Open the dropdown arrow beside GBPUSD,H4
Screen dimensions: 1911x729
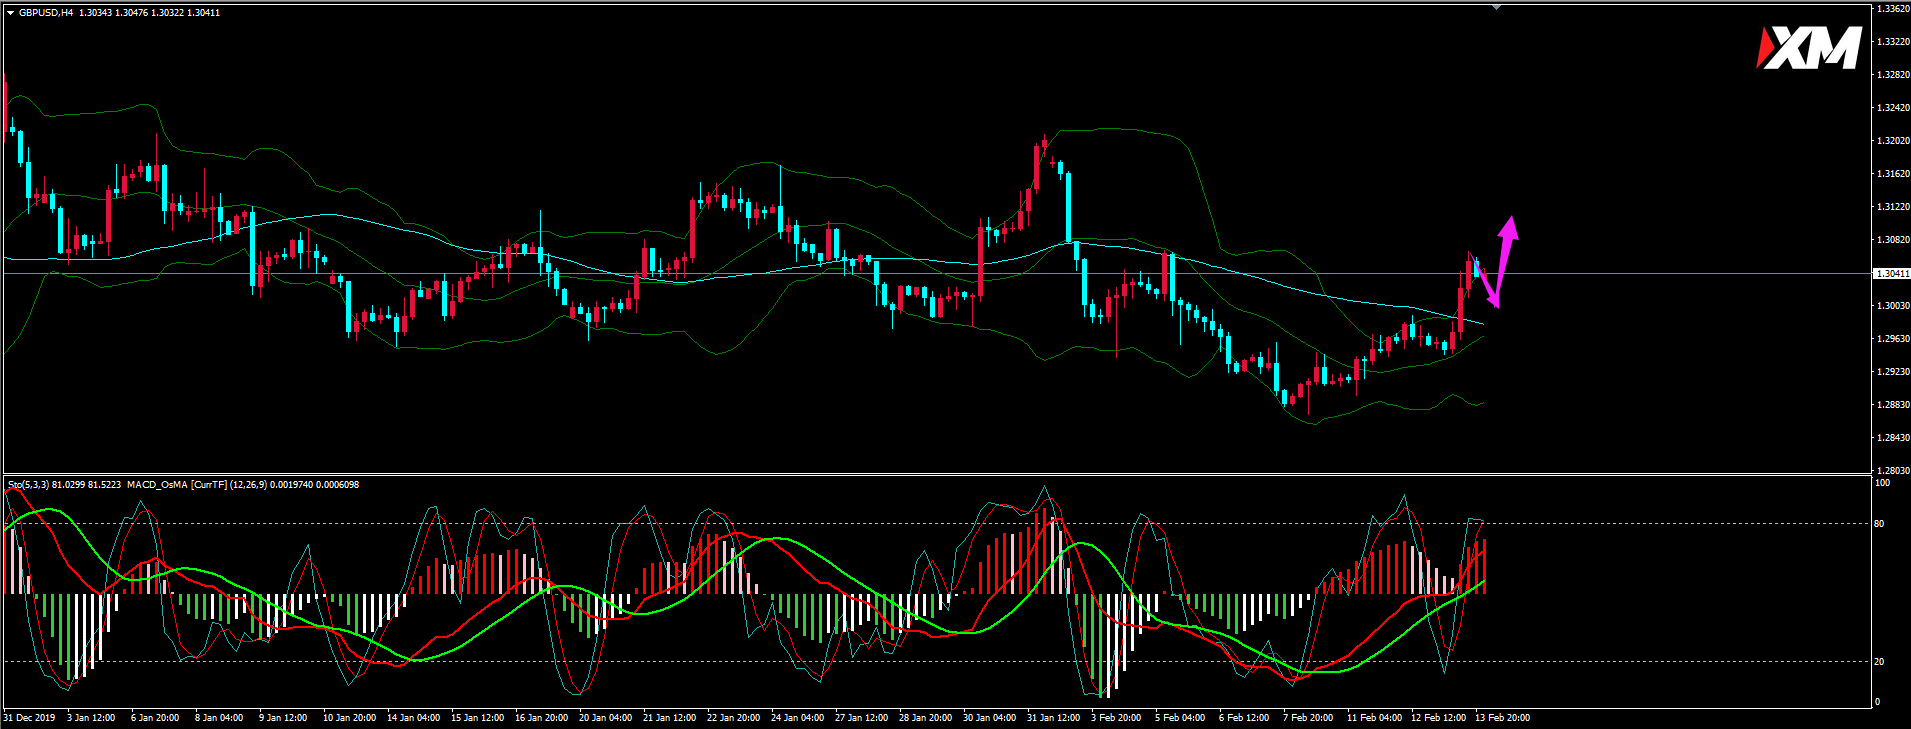(10, 13)
